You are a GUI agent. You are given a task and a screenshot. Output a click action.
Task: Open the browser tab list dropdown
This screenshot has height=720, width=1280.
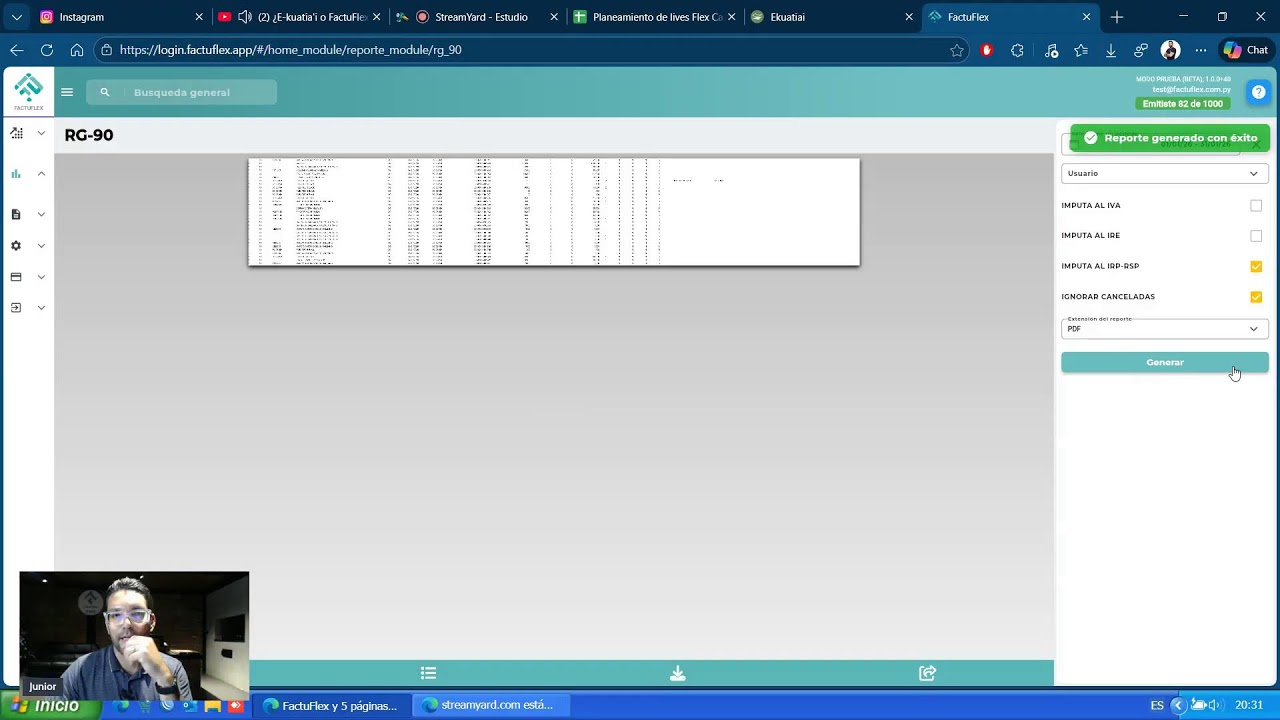pos(16,17)
